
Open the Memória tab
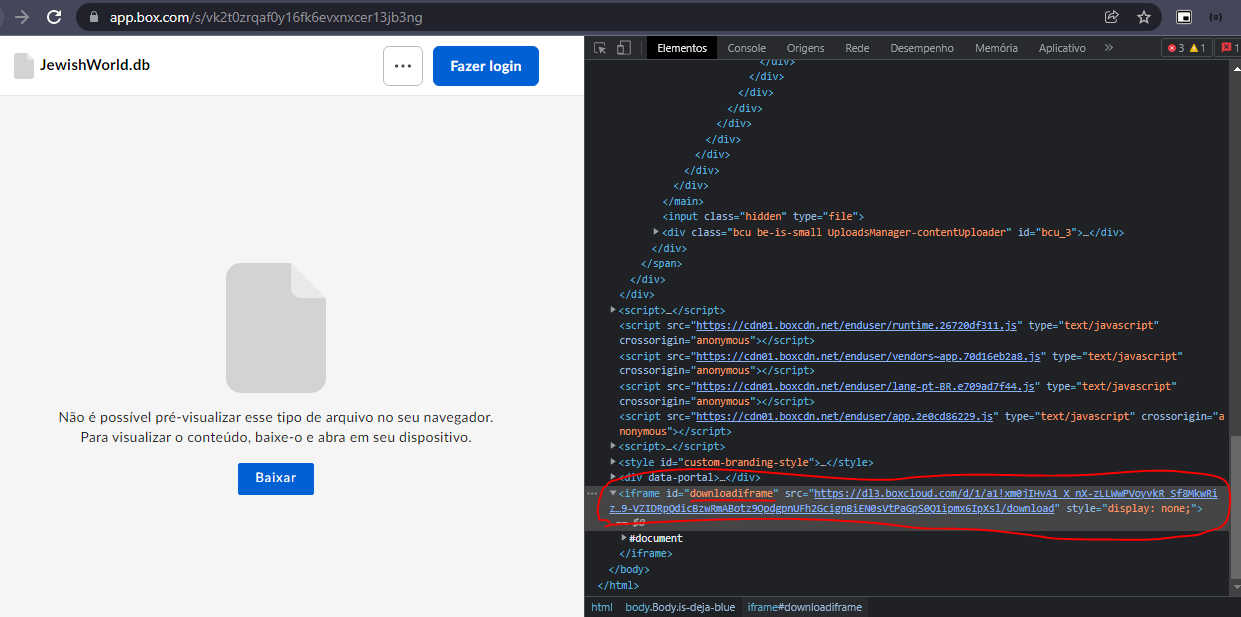pyautogui.click(x=996, y=48)
